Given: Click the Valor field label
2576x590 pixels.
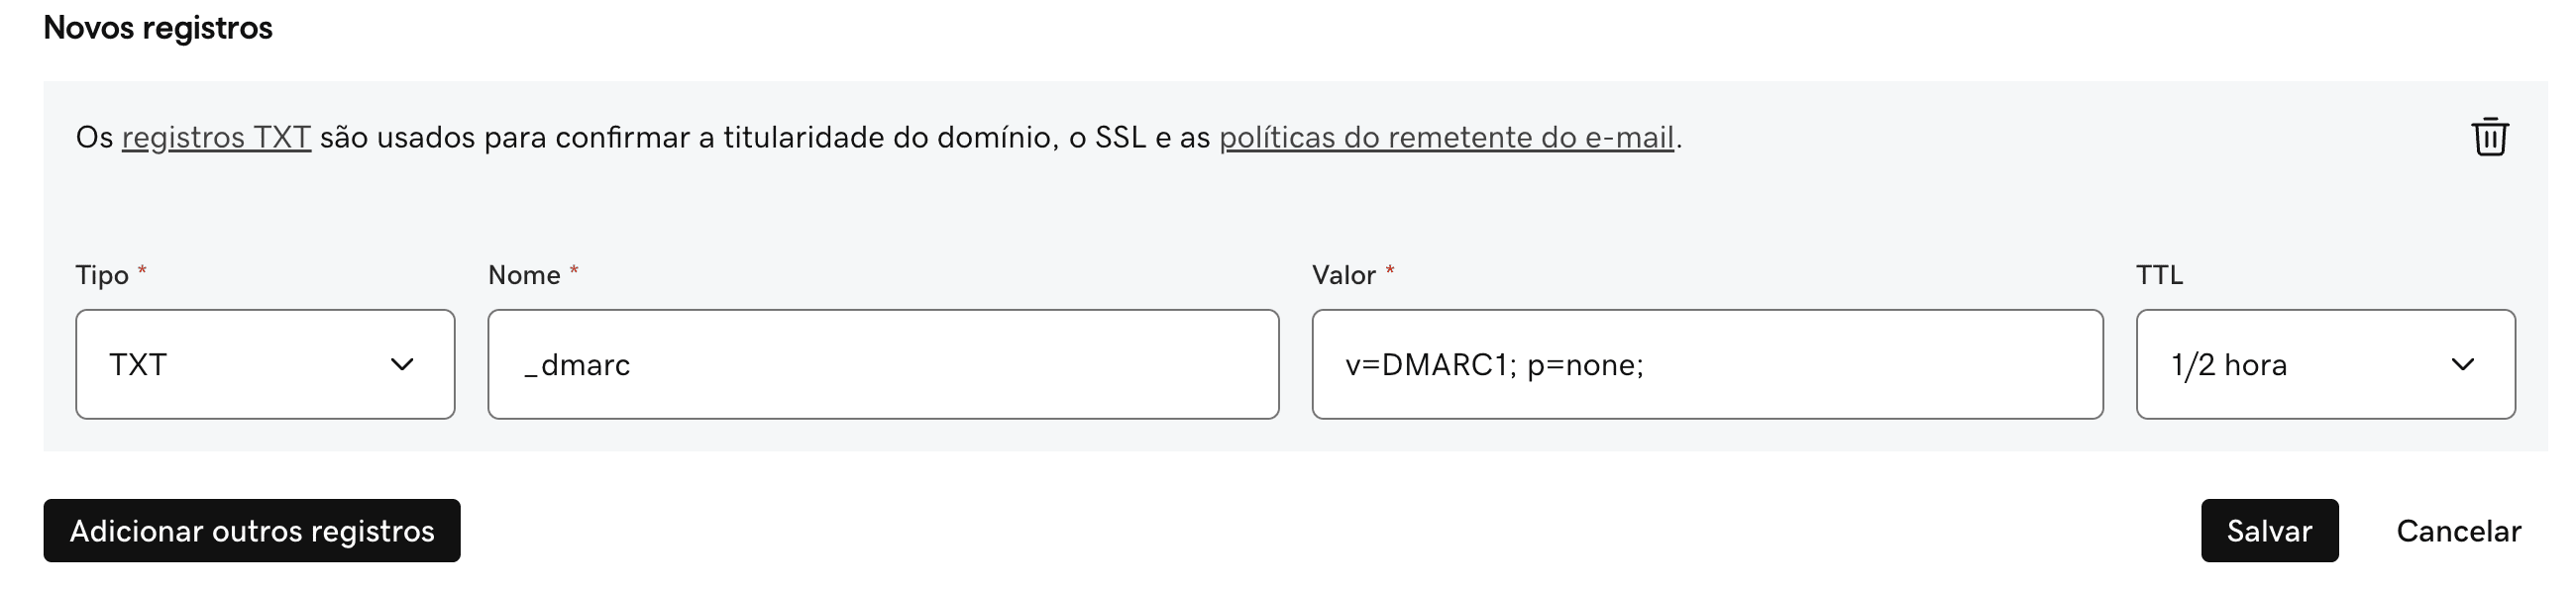Looking at the screenshot, I should (x=1347, y=276).
